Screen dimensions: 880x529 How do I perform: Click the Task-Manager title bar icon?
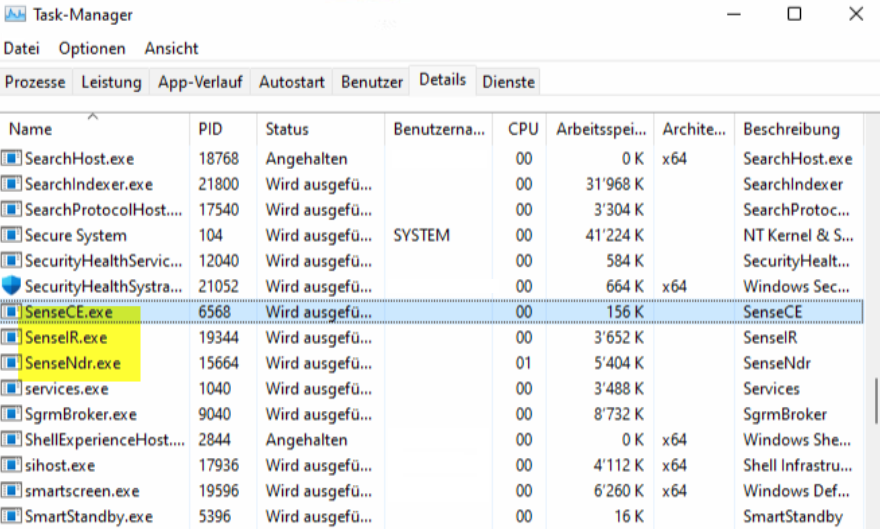point(15,14)
